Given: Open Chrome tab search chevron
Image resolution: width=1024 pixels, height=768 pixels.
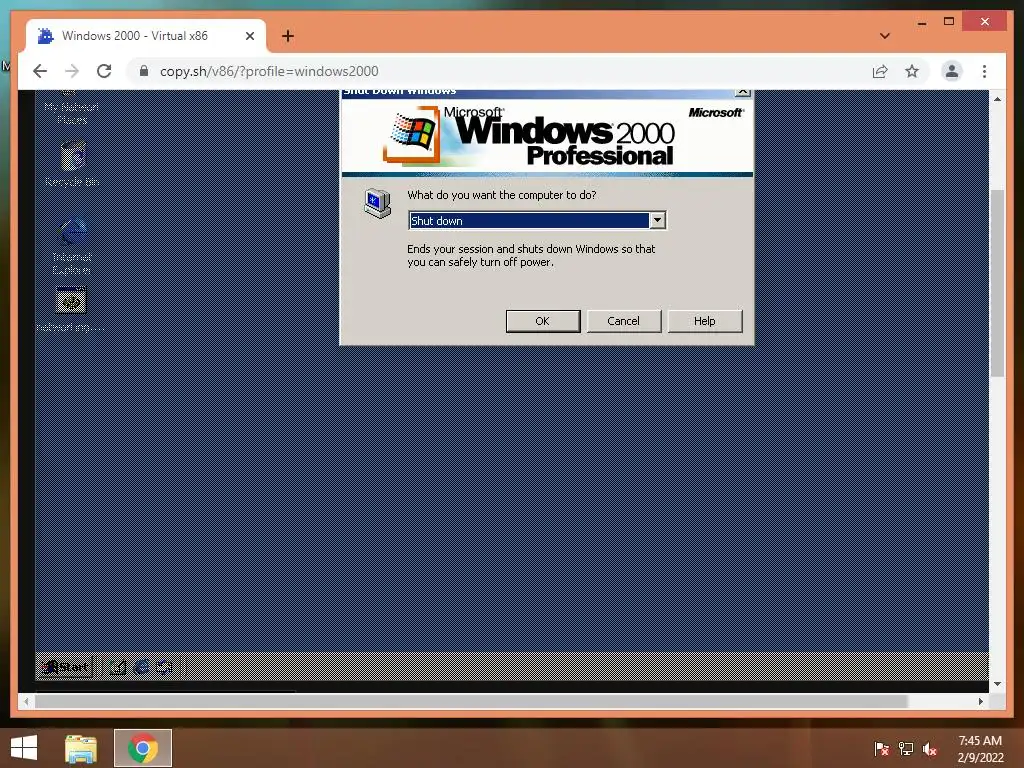Looking at the screenshot, I should coord(885,36).
